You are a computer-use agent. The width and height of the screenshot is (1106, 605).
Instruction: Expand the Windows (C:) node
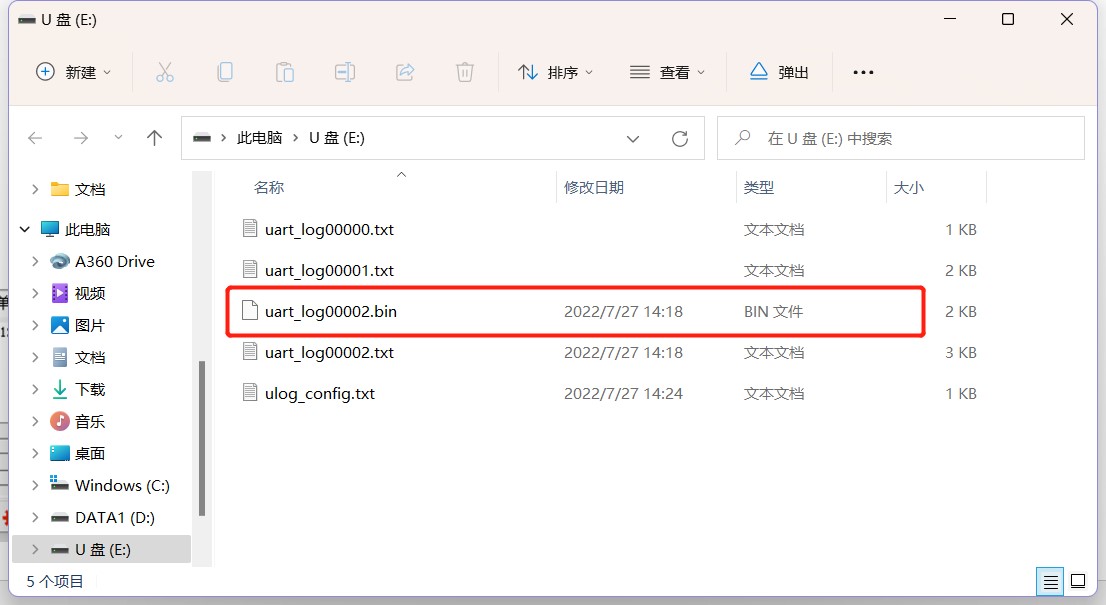pyautogui.click(x=35, y=485)
